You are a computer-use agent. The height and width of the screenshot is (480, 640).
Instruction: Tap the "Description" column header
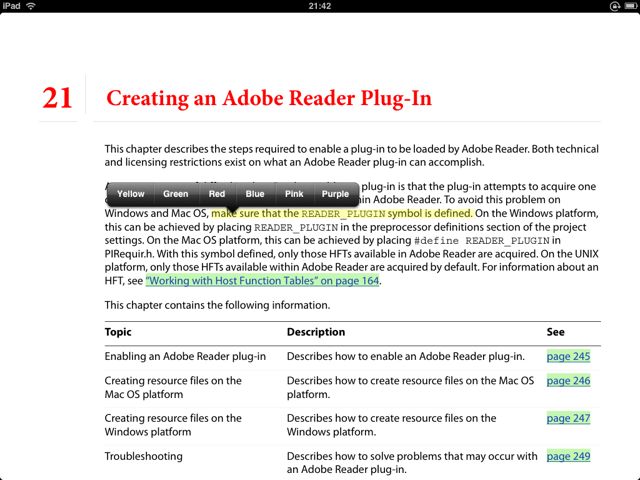pyautogui.click(x=316, y=332)
